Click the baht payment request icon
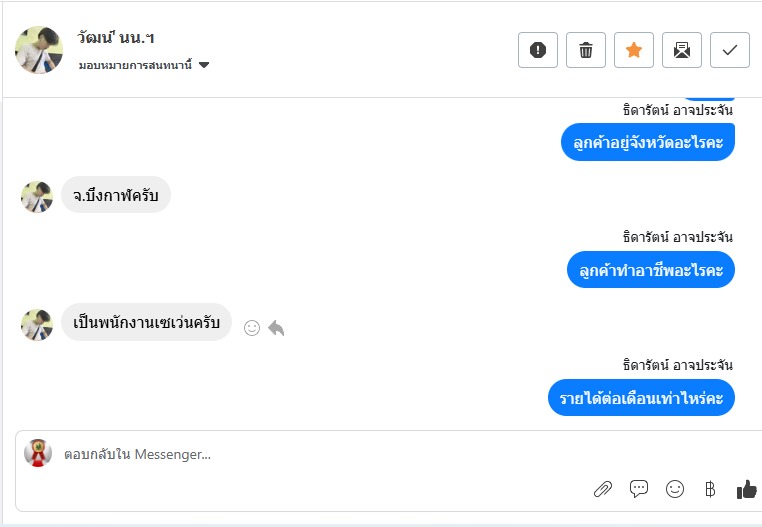762x527 pixels. pyautogui.click(x=711, y=489)
